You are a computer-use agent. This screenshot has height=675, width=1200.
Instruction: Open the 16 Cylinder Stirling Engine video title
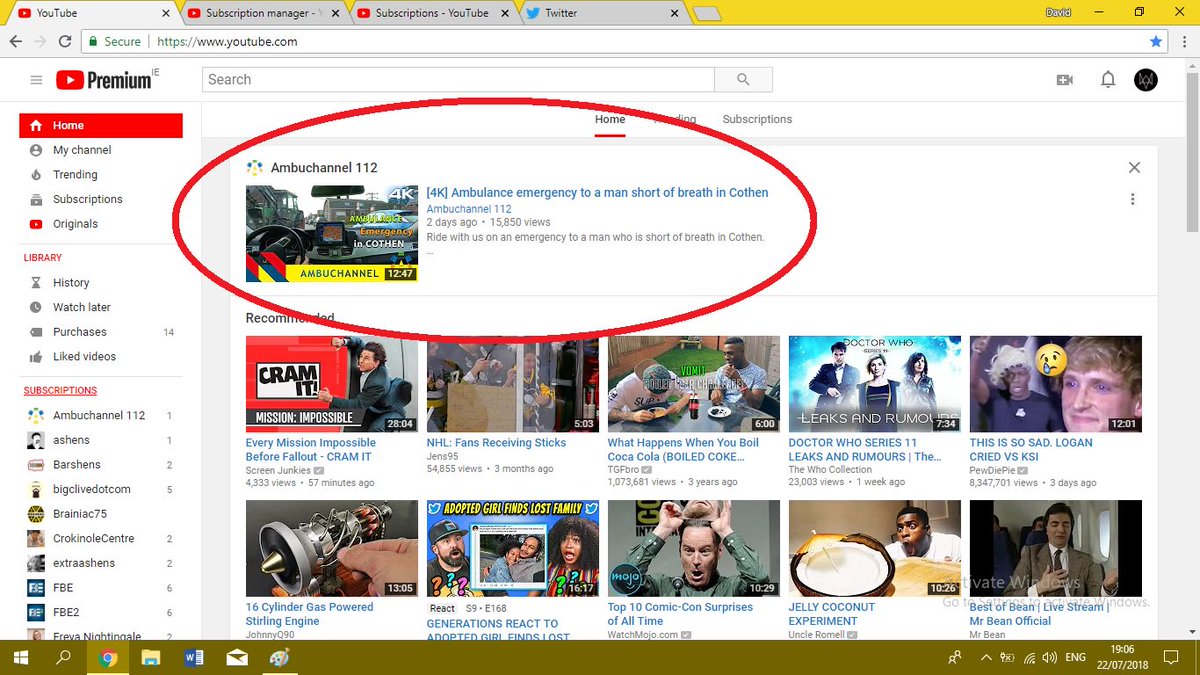(310, 614)
